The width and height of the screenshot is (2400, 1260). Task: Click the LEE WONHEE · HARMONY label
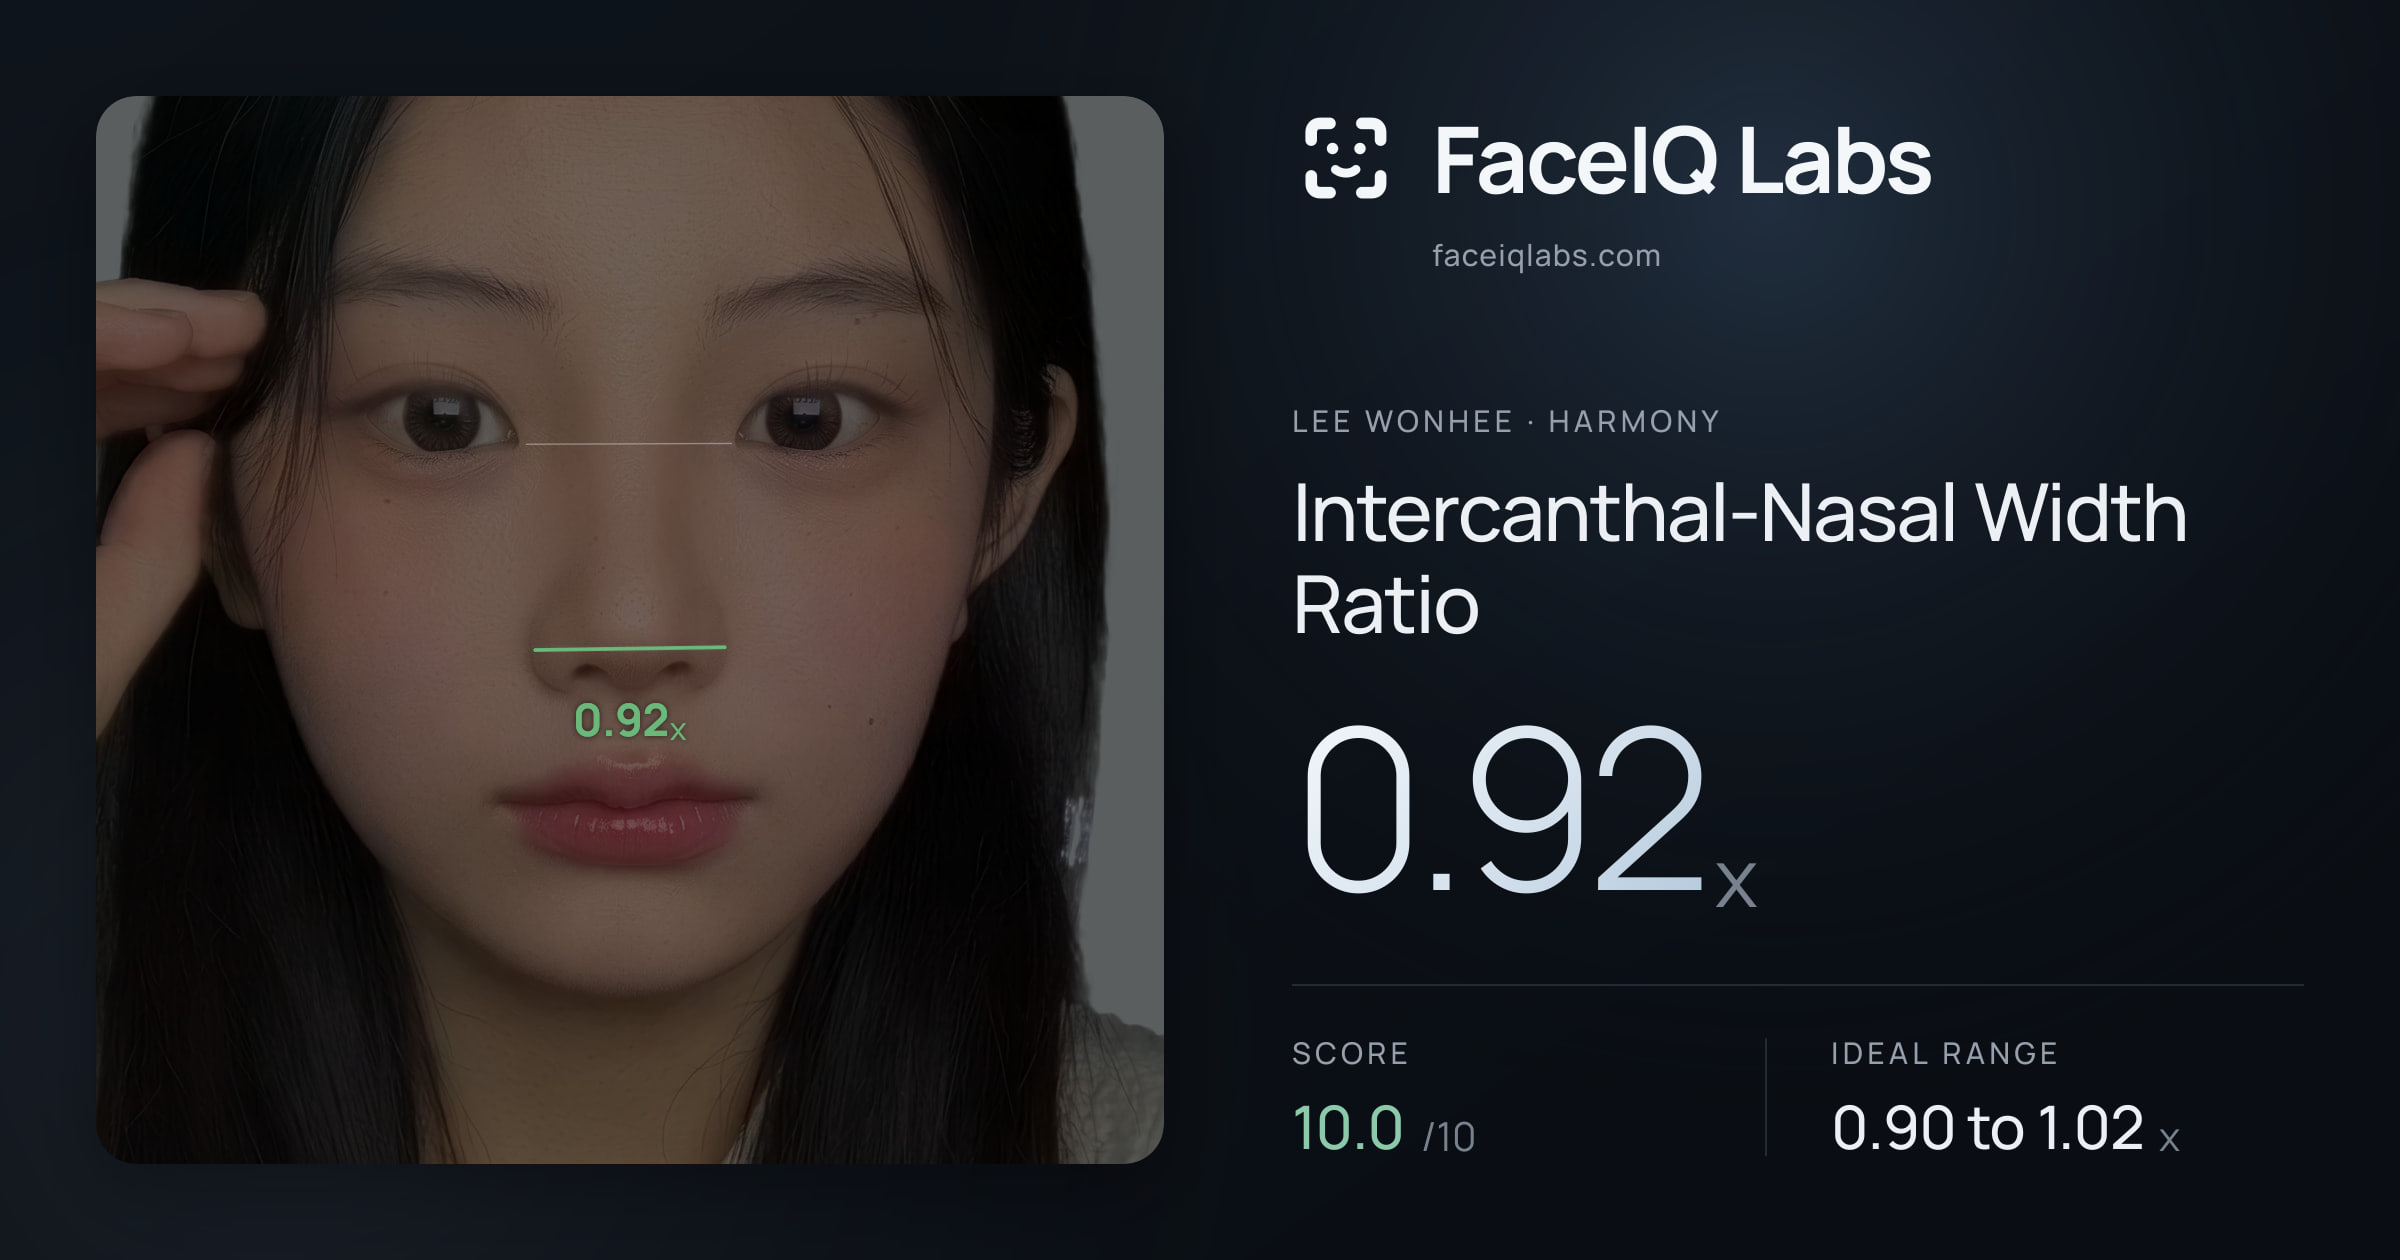[1506, 422]
